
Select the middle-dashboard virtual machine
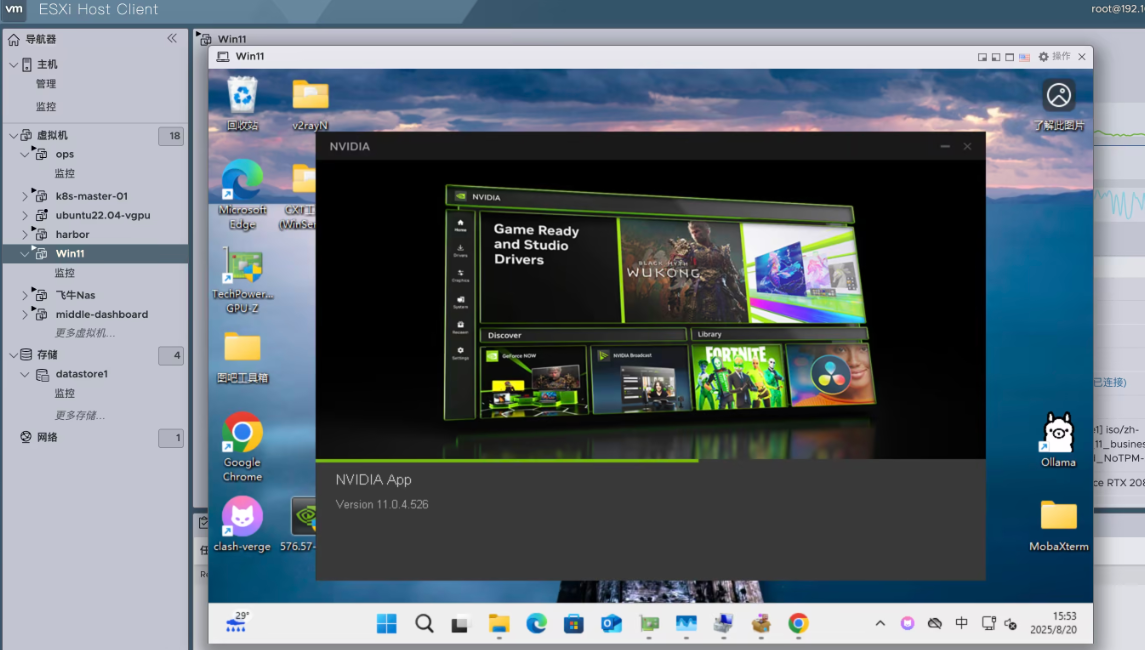click(102, 314)
